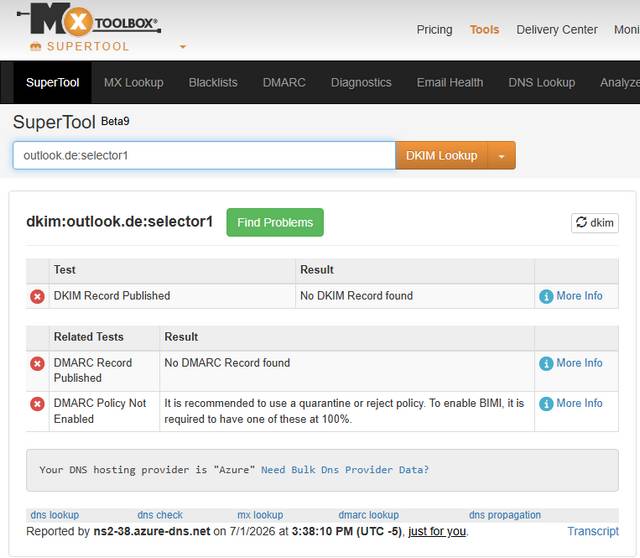Expand the lookup type dropdown arrow
Viewport: 640px width, 558px height.
[x=502, y=156]
